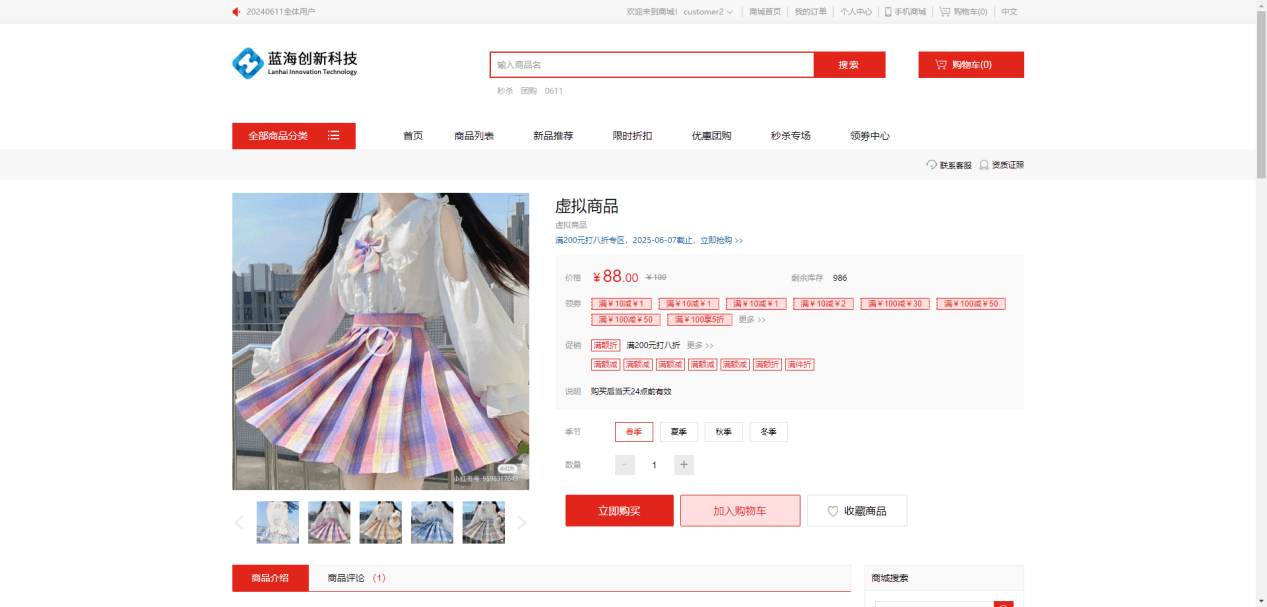
Task: Claim the 满¥100减¥30 coupon
Action: (x=896, y=304)
